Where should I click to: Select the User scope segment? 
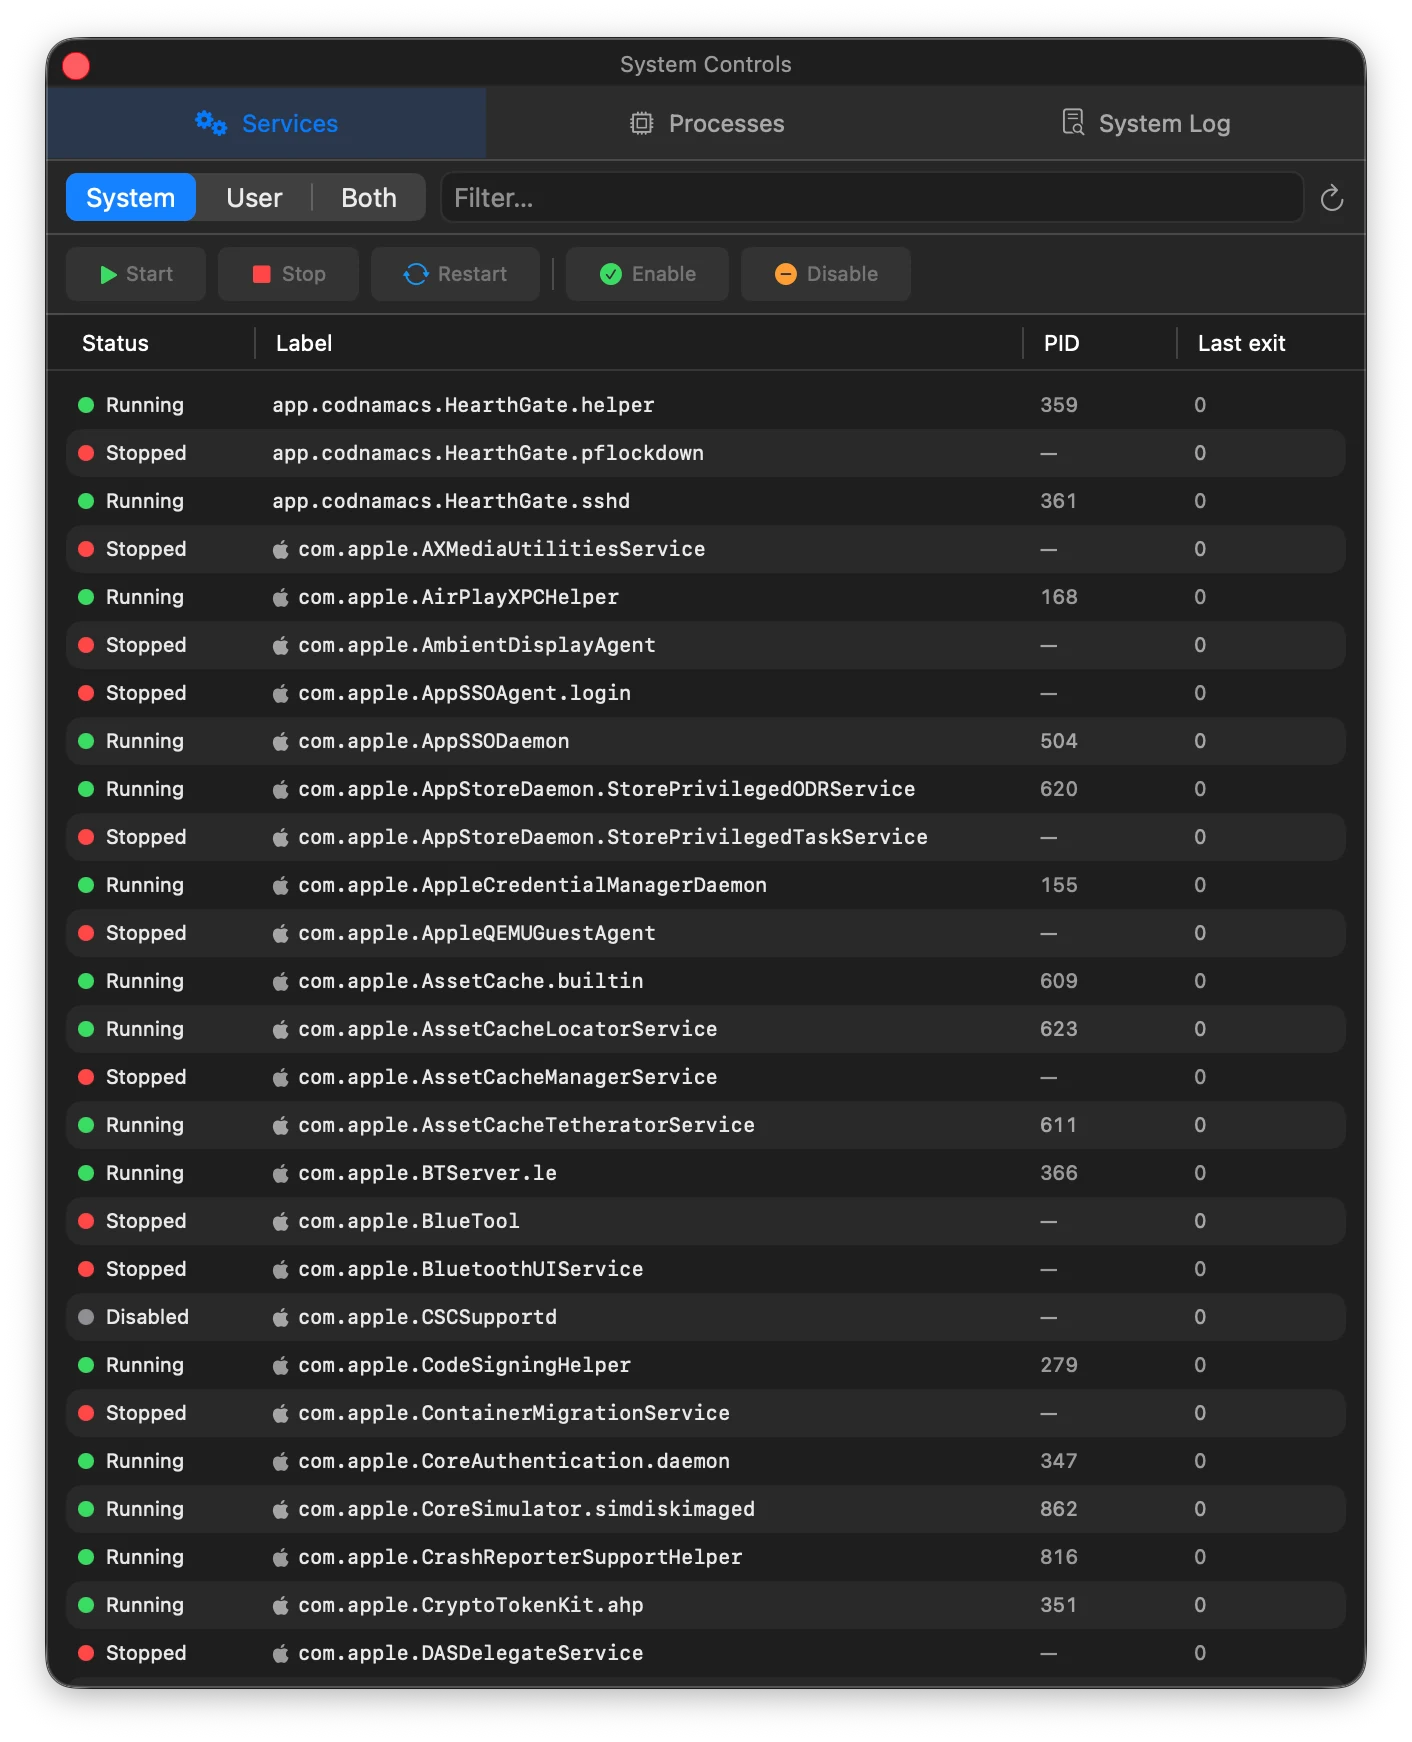[254, 198]
